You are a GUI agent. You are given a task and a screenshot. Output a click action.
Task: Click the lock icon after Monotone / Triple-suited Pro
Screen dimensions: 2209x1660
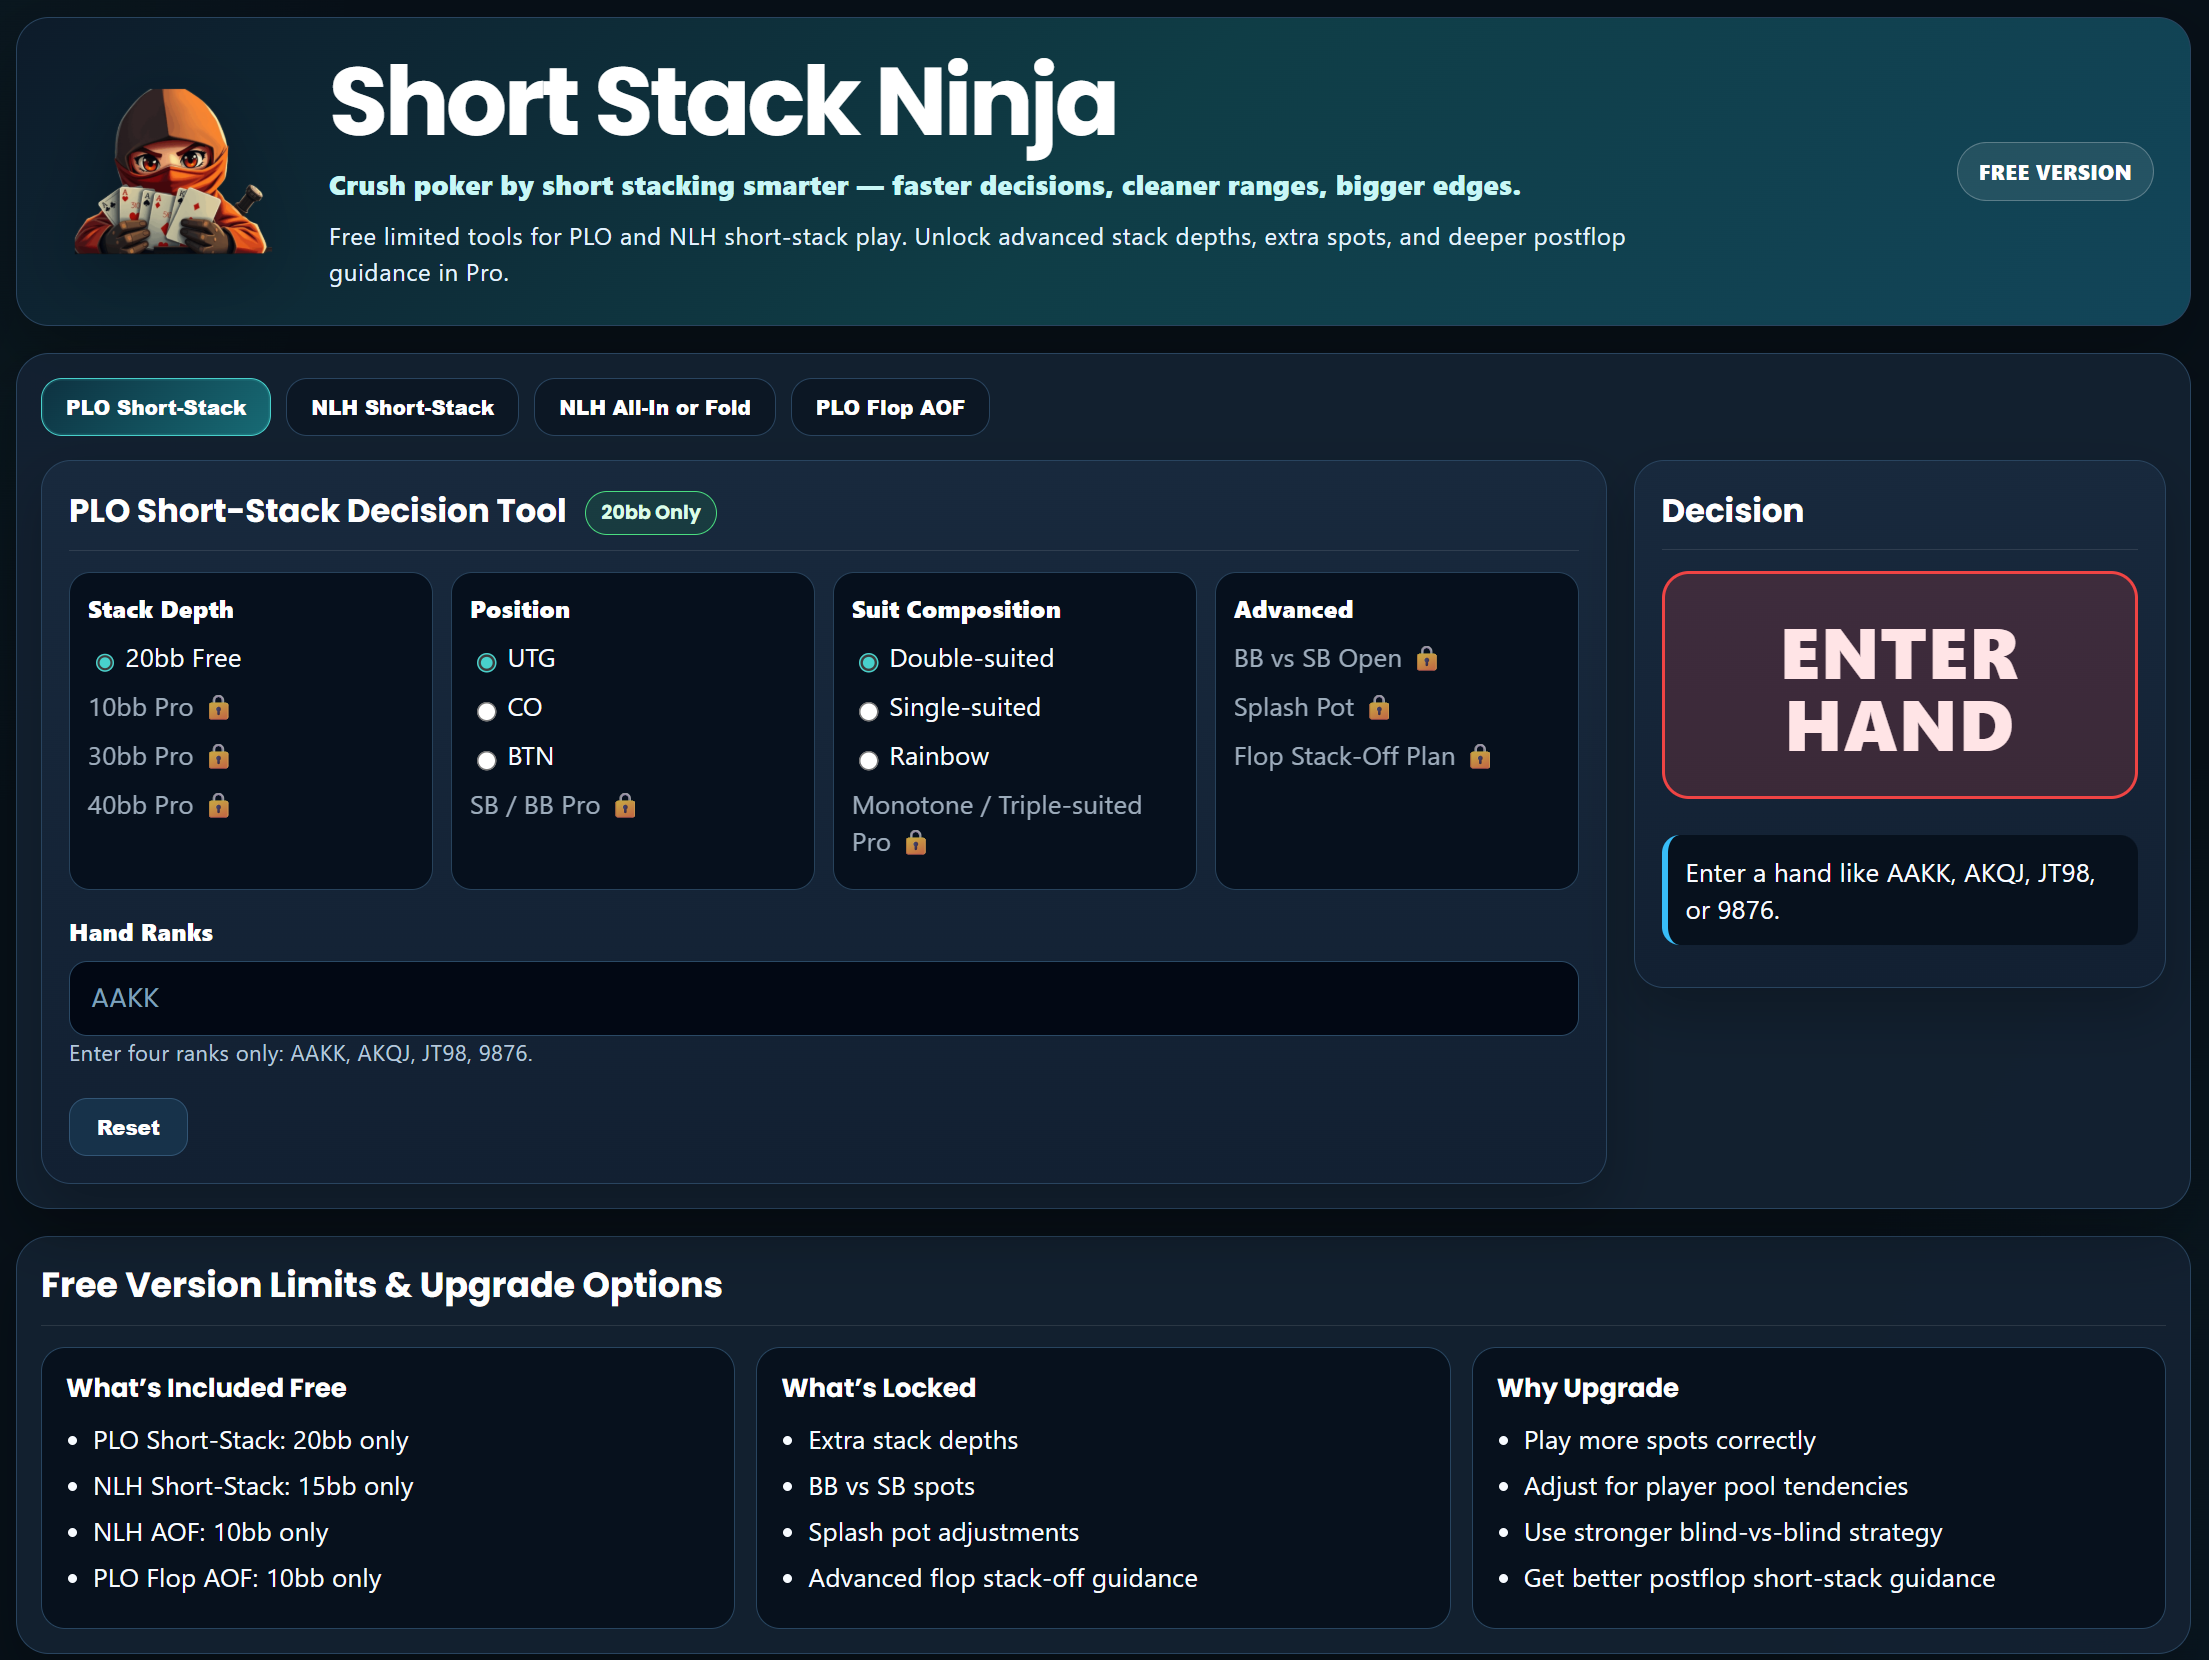point(916,843)
